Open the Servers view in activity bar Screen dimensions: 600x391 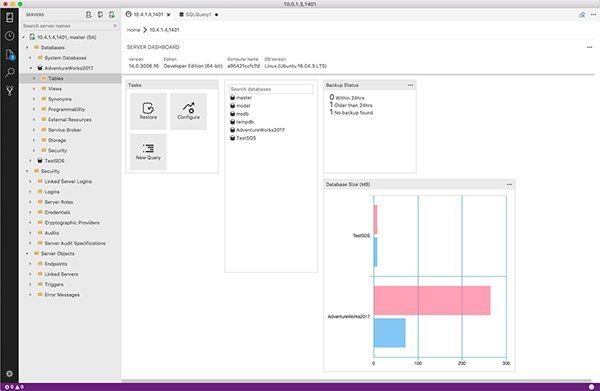click(10, 17)
